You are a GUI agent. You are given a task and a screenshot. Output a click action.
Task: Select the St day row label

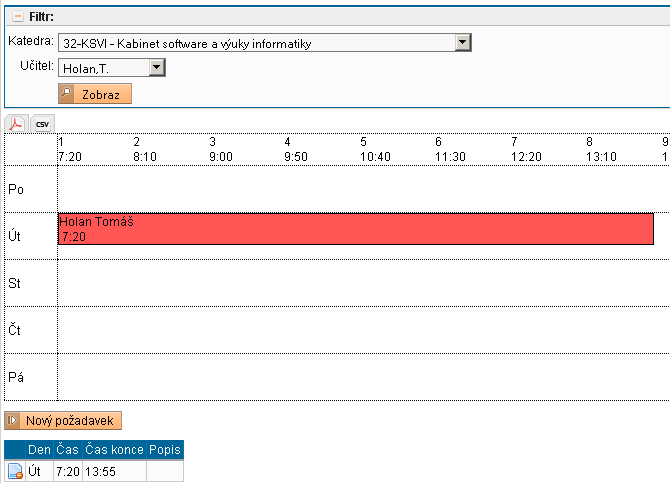[15, 284]
